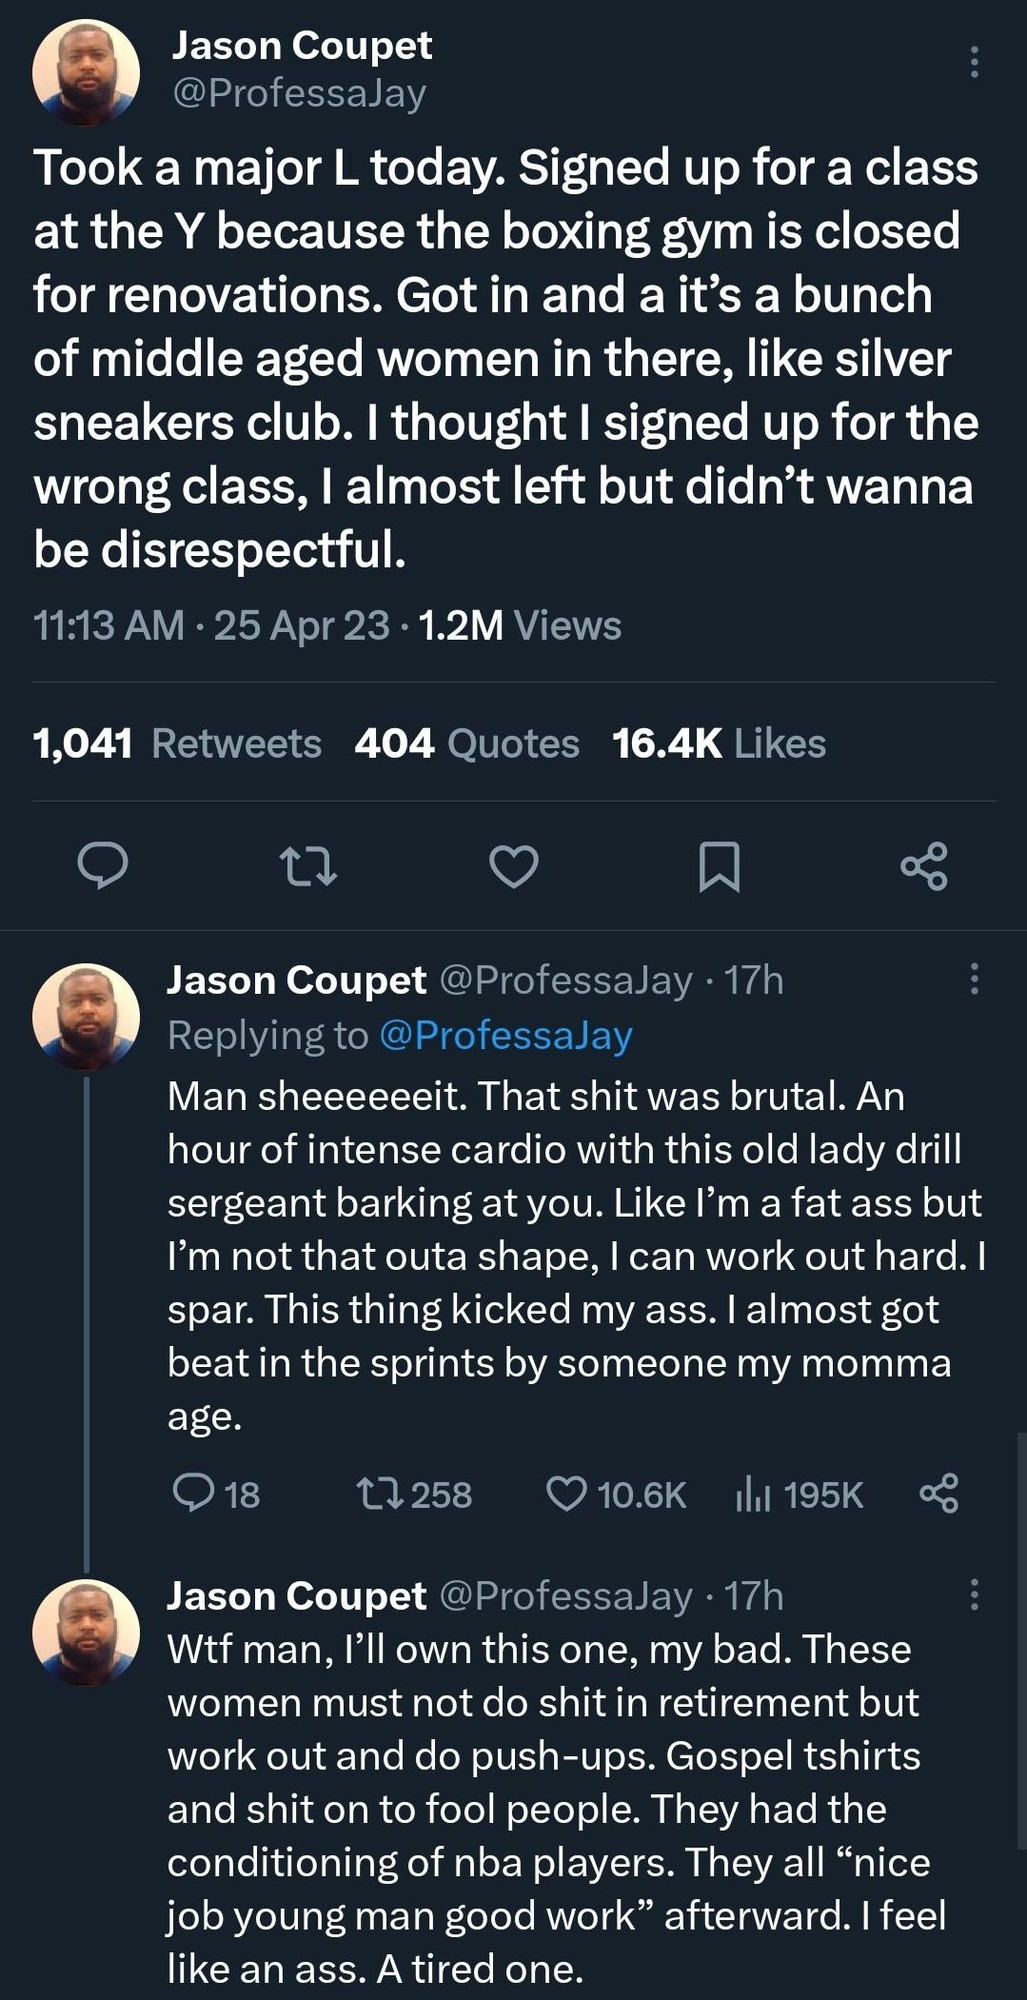Bookmark the main tweet
The height and width of the screenshot is (2000, 1027).
coord(719,866)
